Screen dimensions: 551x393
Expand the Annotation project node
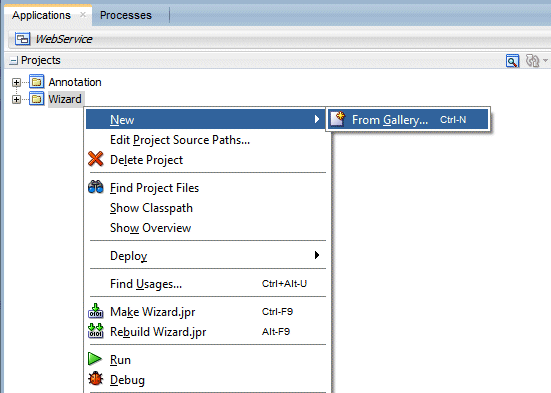(x=16, y=82)
